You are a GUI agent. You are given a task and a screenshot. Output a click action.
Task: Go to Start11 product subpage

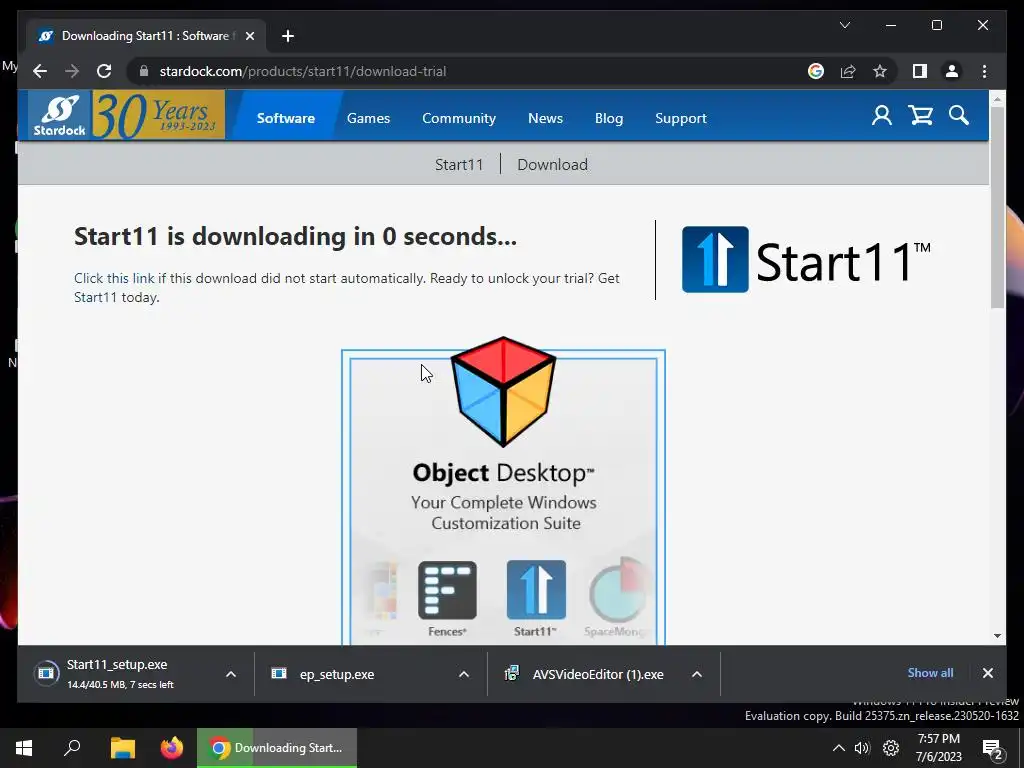coord(459,165)
